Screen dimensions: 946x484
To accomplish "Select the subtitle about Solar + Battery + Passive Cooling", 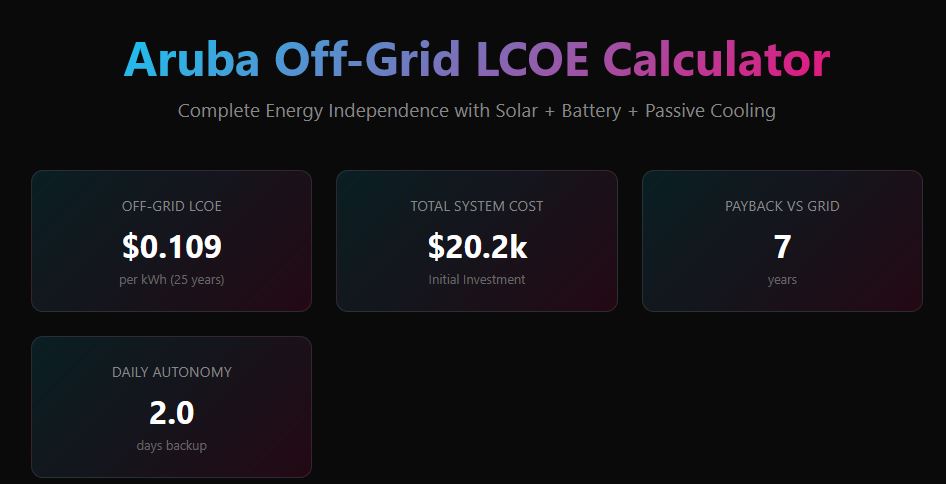I will point(477,111).
